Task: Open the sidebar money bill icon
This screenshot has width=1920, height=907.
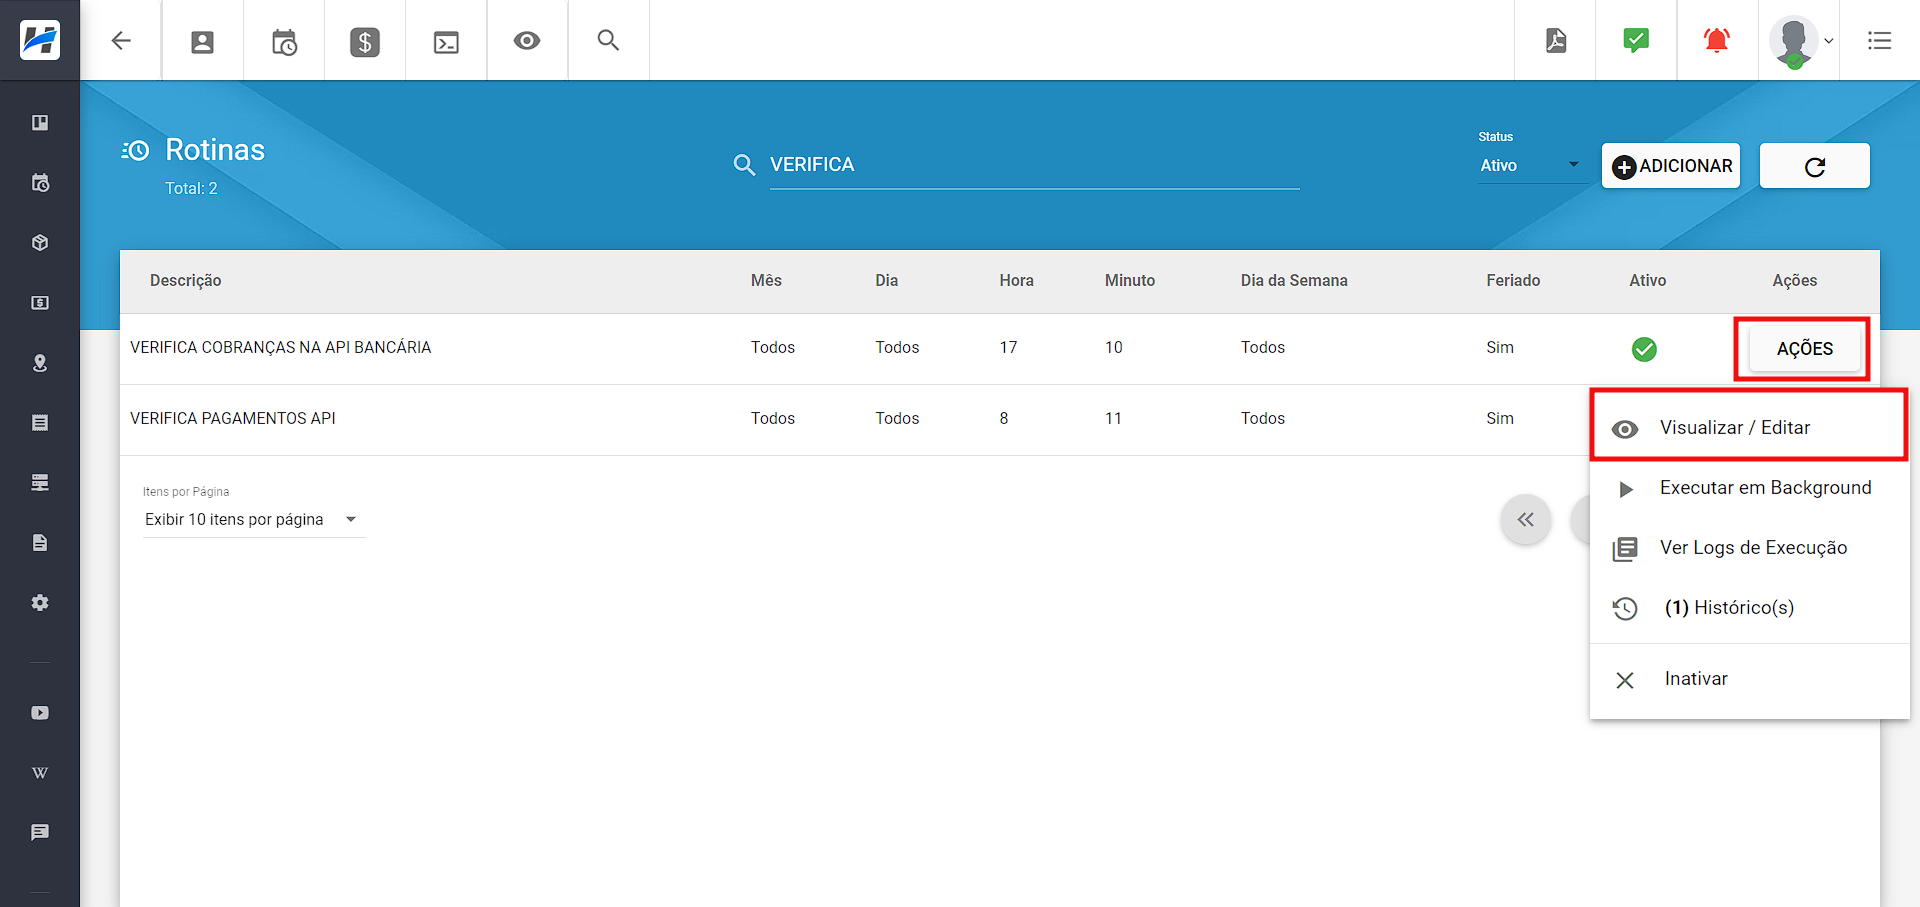Action: click(40, 303)
